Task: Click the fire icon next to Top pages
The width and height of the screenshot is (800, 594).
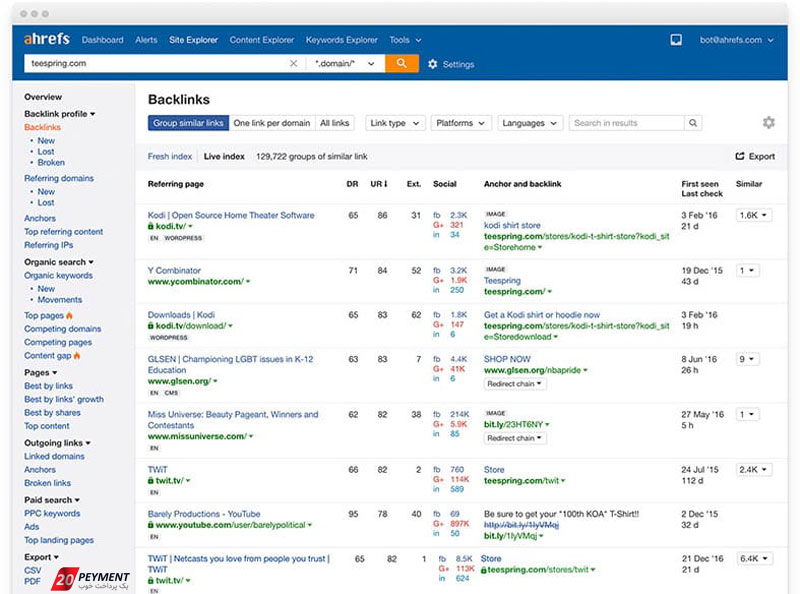Action: pos(69,315)
